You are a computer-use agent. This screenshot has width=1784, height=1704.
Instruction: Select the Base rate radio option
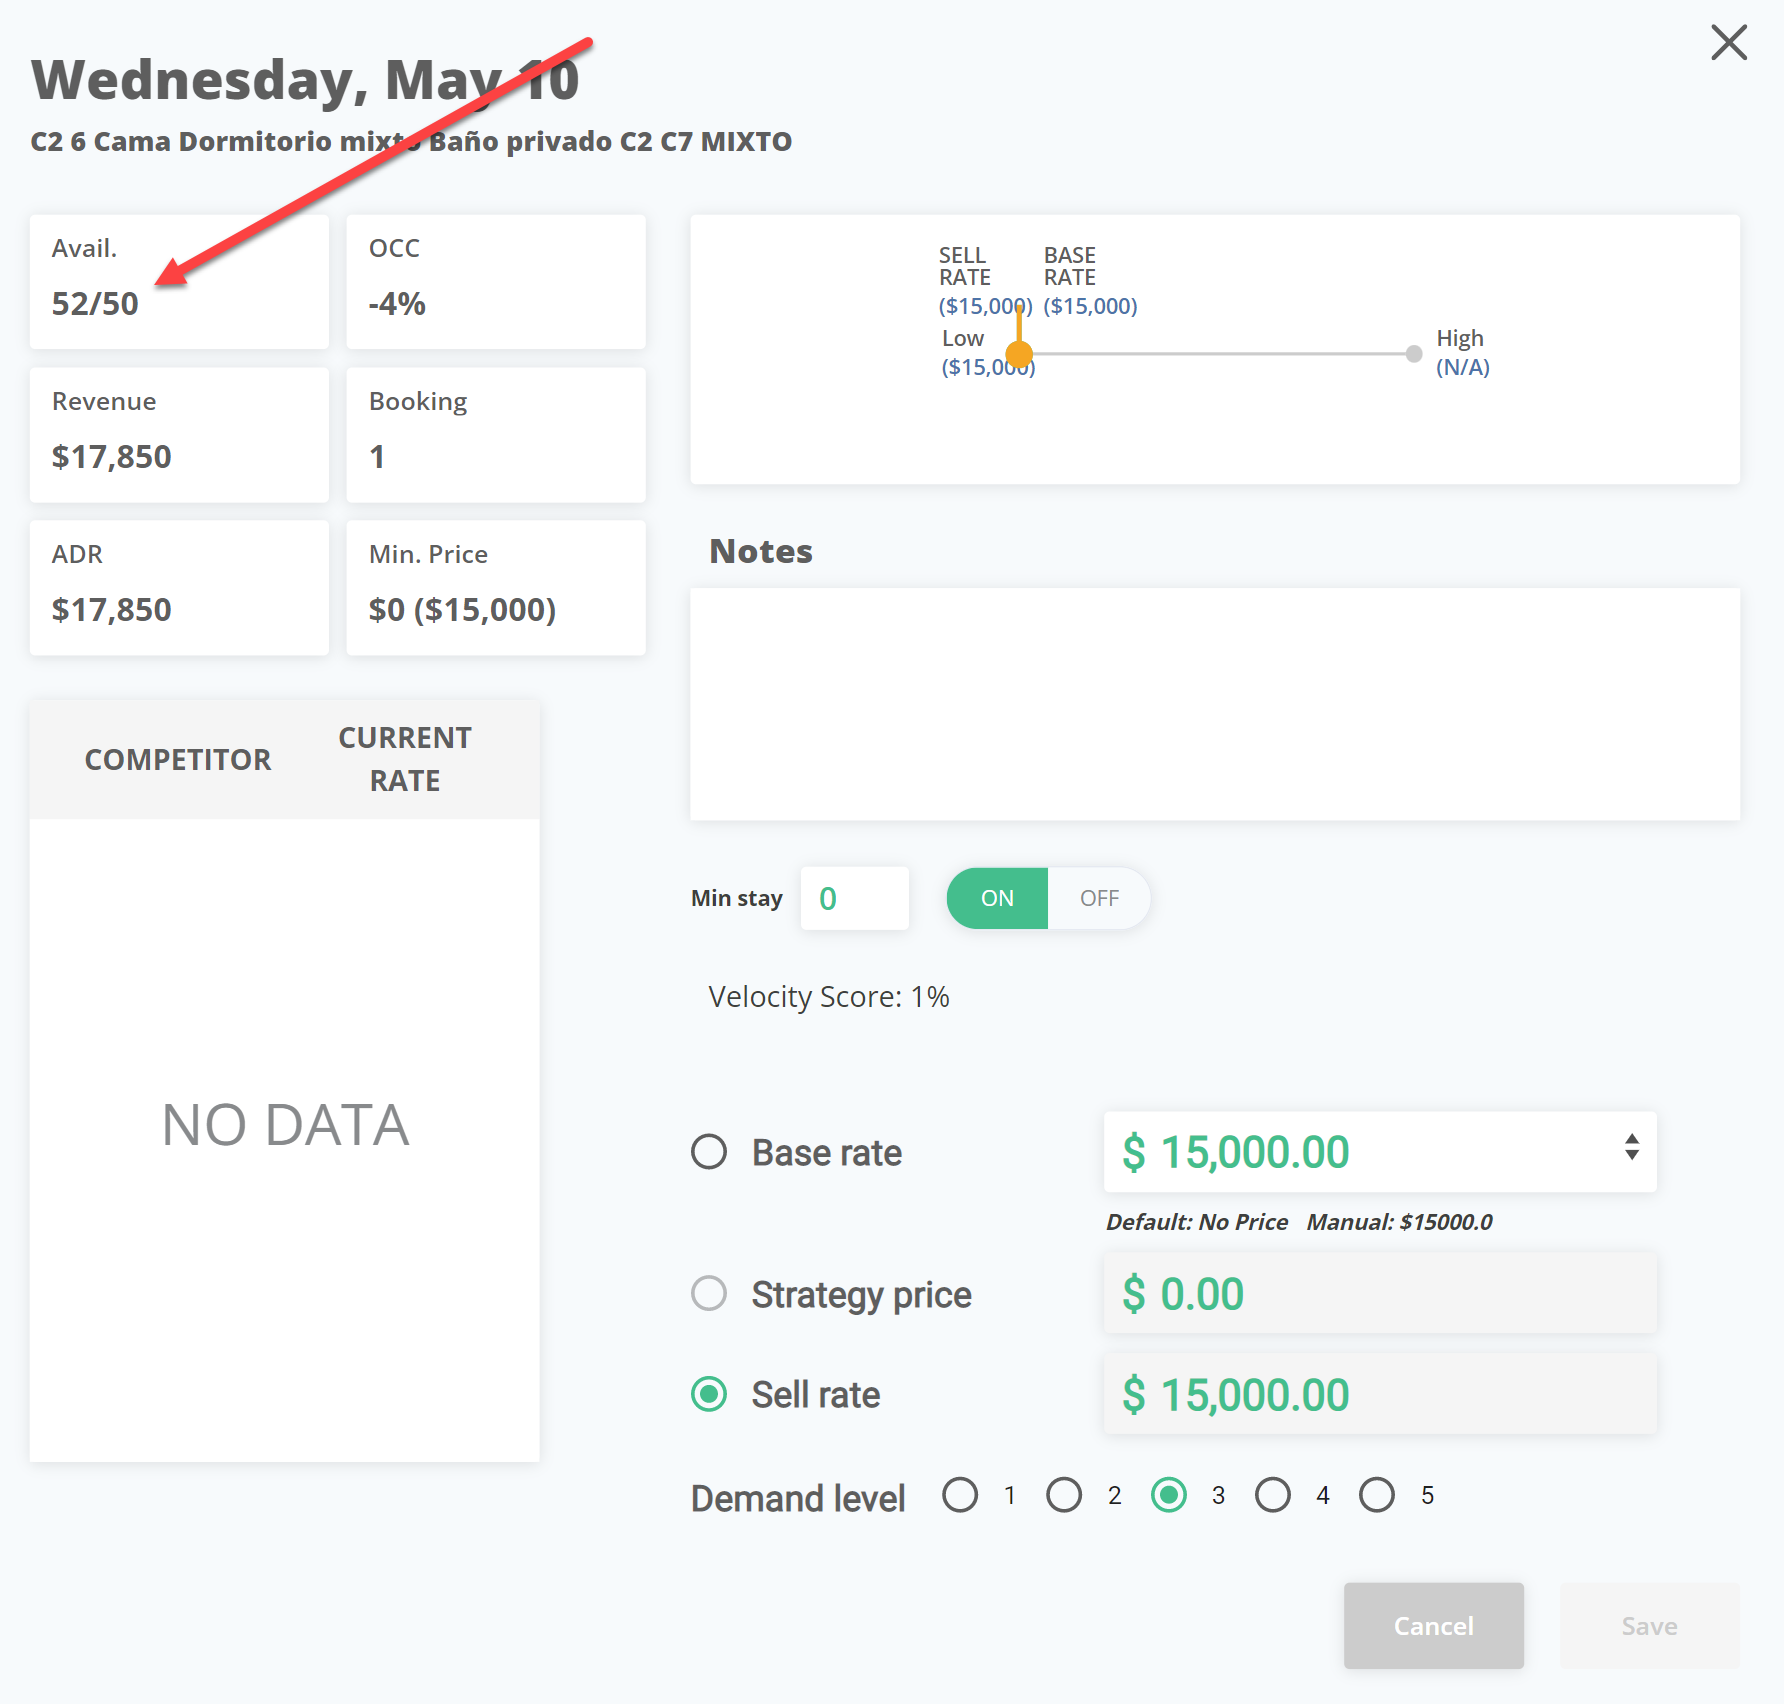coord(709,1152)
